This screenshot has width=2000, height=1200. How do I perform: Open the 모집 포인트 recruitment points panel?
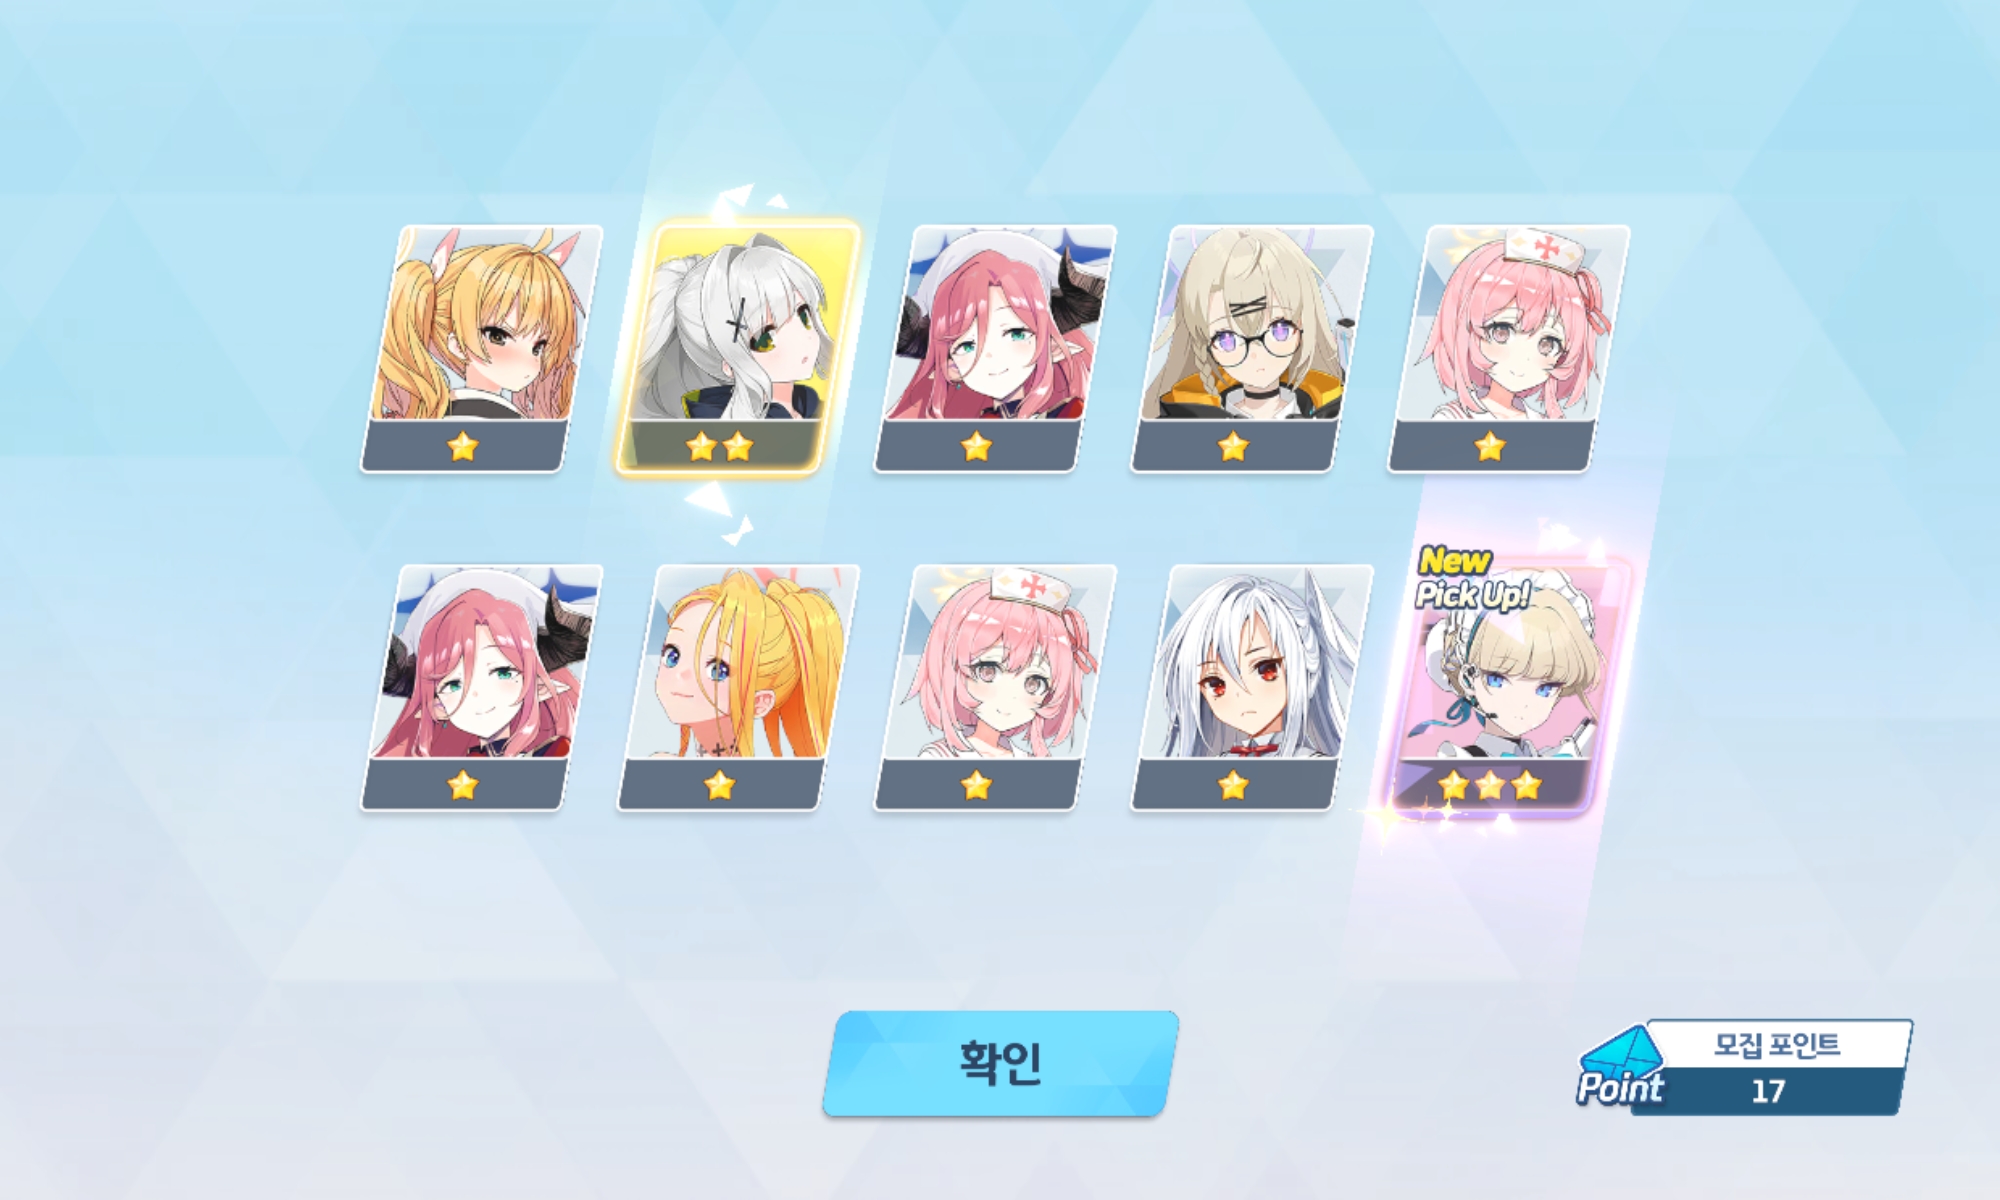pyautogui.click(x=1744, y=1067)
